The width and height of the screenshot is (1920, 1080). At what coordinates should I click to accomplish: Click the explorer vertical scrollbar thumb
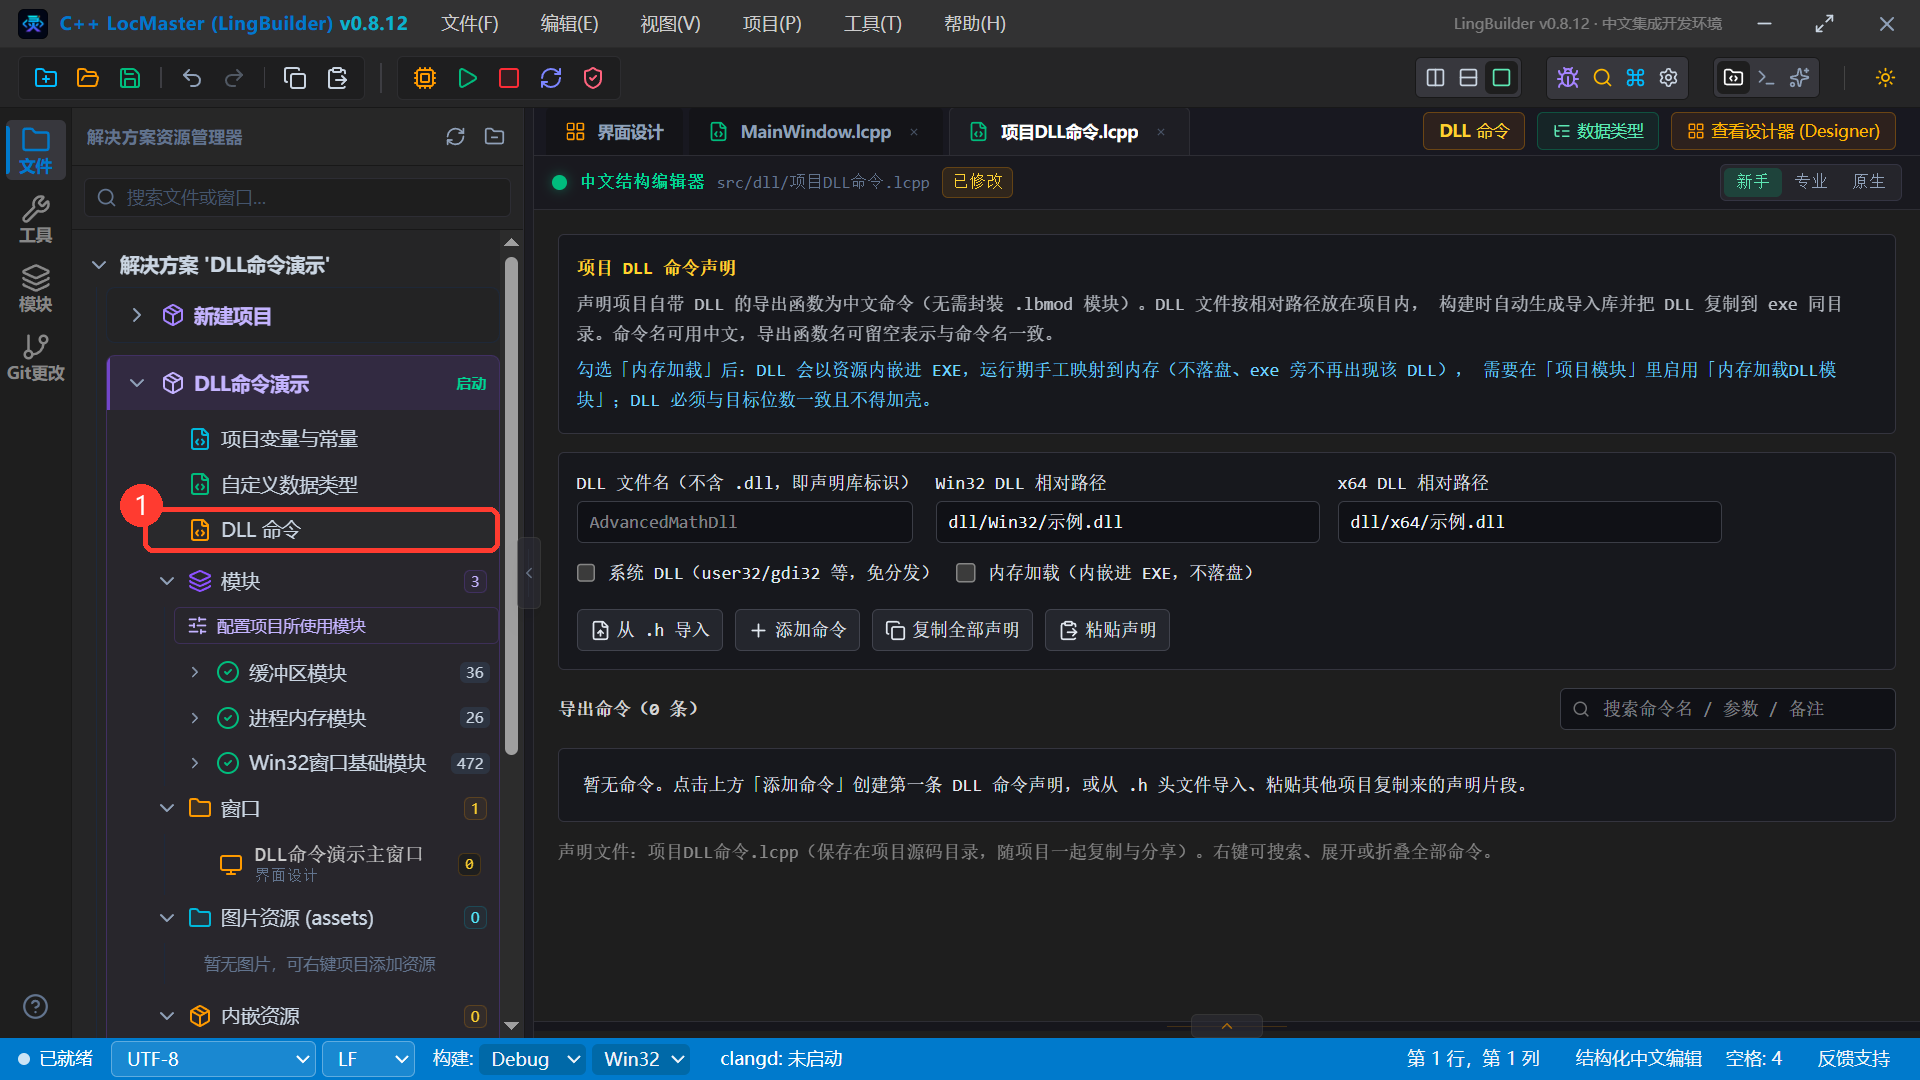(x=511, y=506)
